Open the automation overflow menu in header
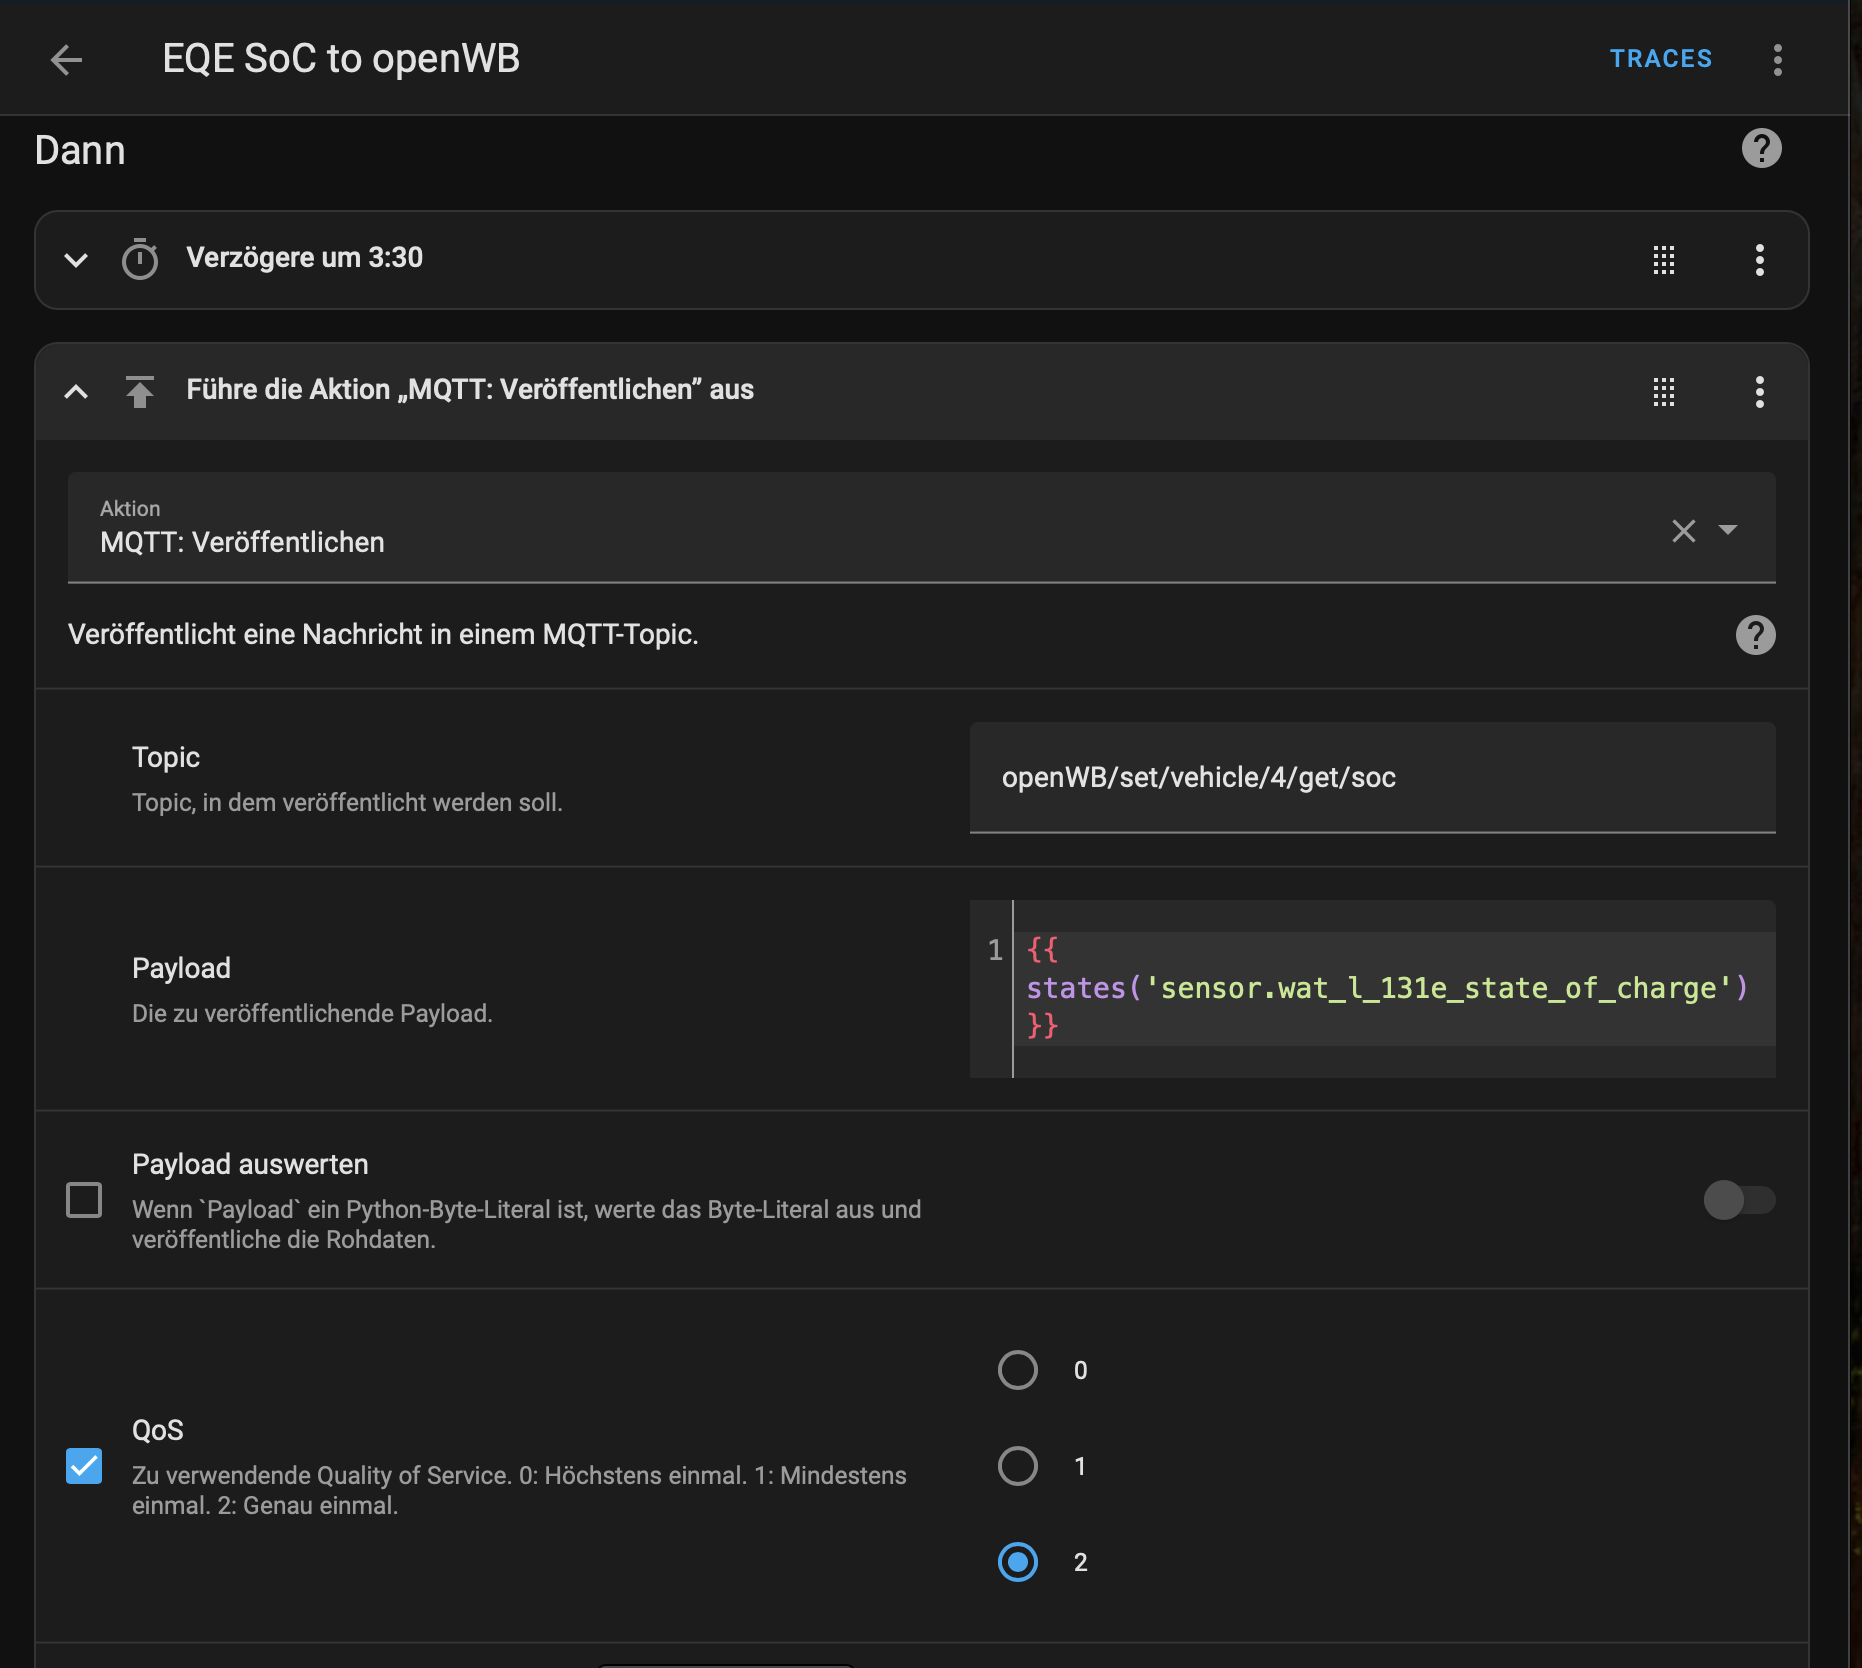 click(1777, 60)
